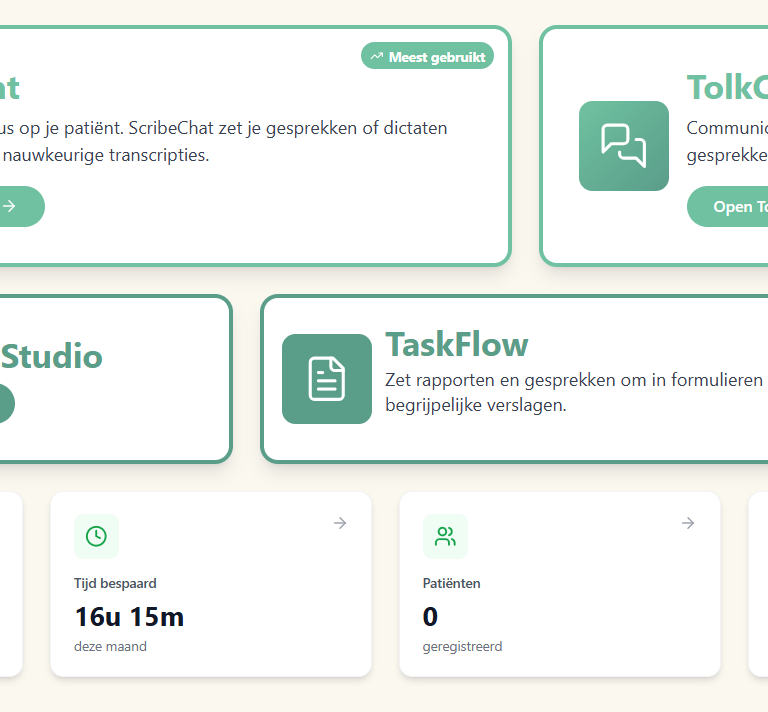Click the round button in Studio card
The width and height of the screenshot is (768, 712).
(x=6, y=403)
